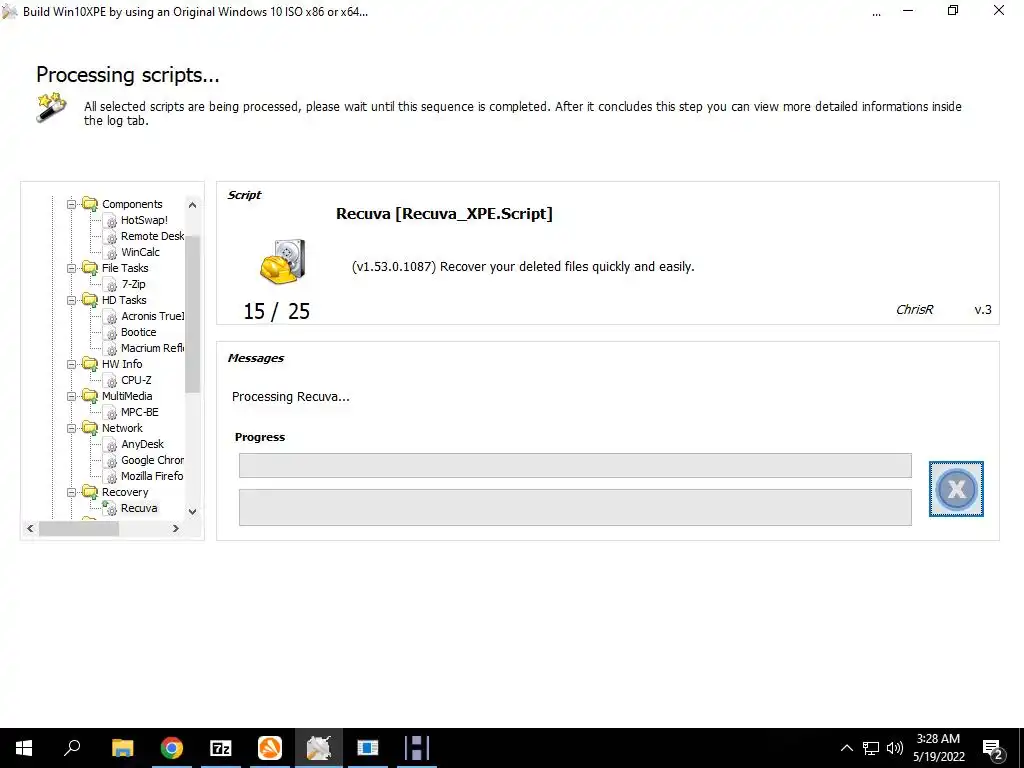Click the MPC-BE script icon
Image resolution: width=1024 pixels, height=768 pixels.
click(x=110, y=413)
